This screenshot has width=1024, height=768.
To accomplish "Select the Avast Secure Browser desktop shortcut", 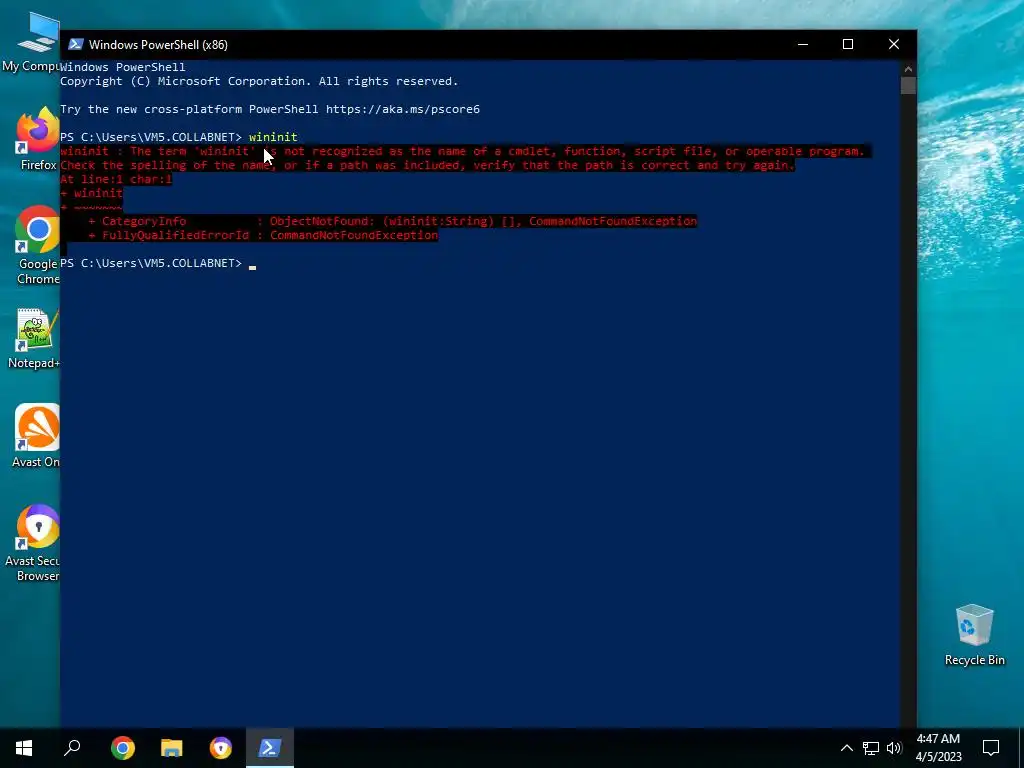I will click(x=34, y=543).
